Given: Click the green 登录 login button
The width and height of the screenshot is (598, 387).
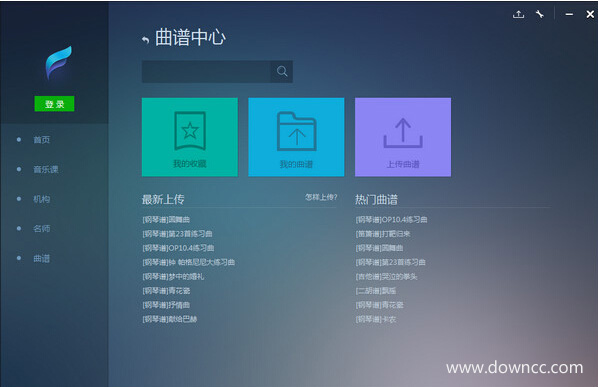Looking at the screenshot, I should (x=54, y=104).
